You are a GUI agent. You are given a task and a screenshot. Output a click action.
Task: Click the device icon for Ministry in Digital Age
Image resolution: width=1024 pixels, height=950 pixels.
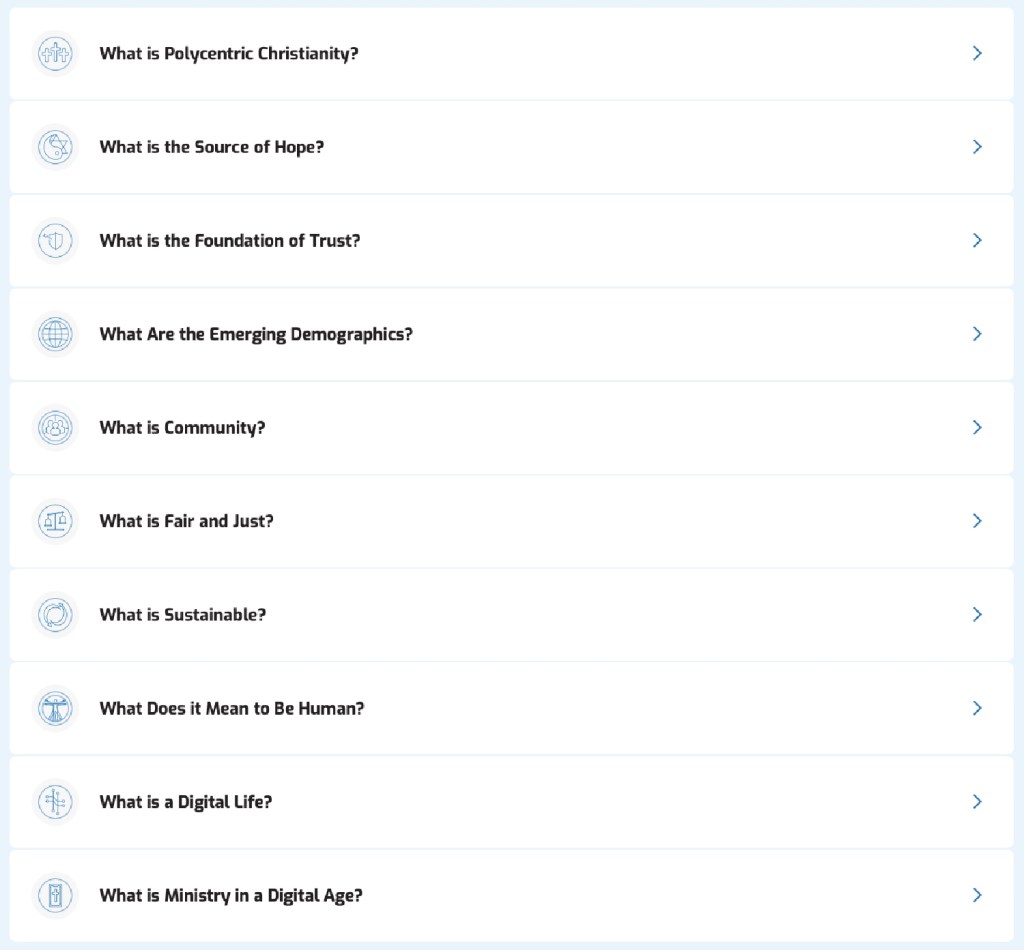point(55,895)
